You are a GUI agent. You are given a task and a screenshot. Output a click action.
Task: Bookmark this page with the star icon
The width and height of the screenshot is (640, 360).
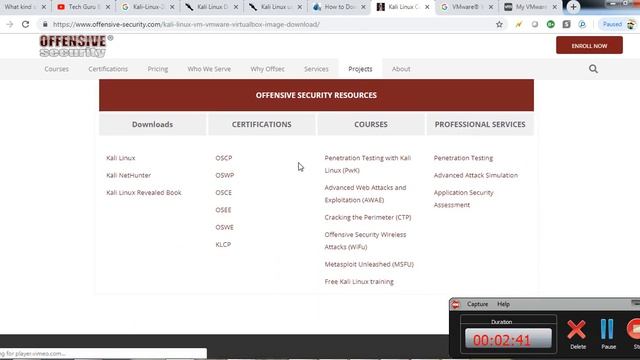(x=499, y=24)
